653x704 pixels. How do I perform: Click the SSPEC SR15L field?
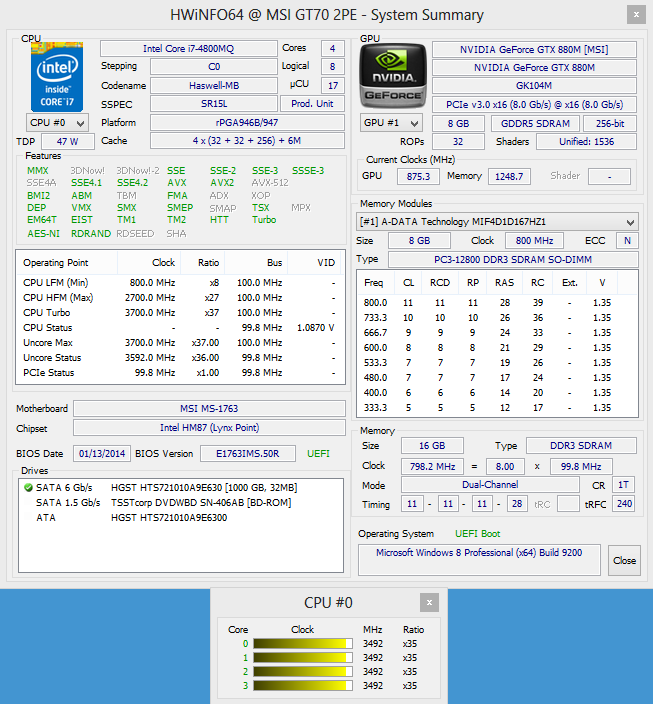[x=214, y=104]
